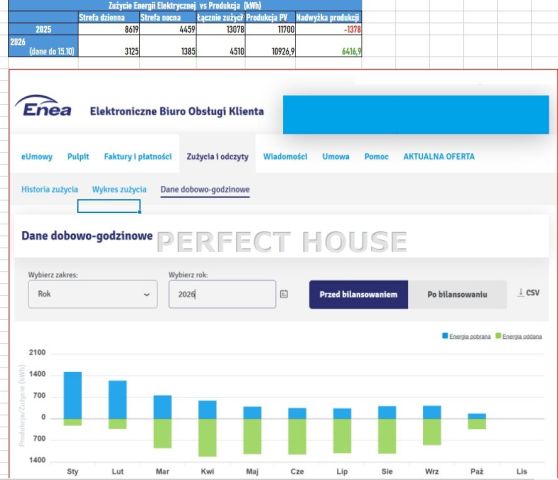Click the blue Sty consumption bar

(73, 395)
